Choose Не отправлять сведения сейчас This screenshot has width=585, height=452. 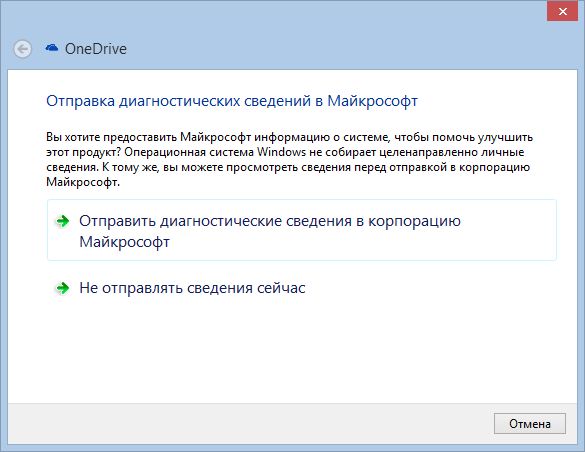301,288
